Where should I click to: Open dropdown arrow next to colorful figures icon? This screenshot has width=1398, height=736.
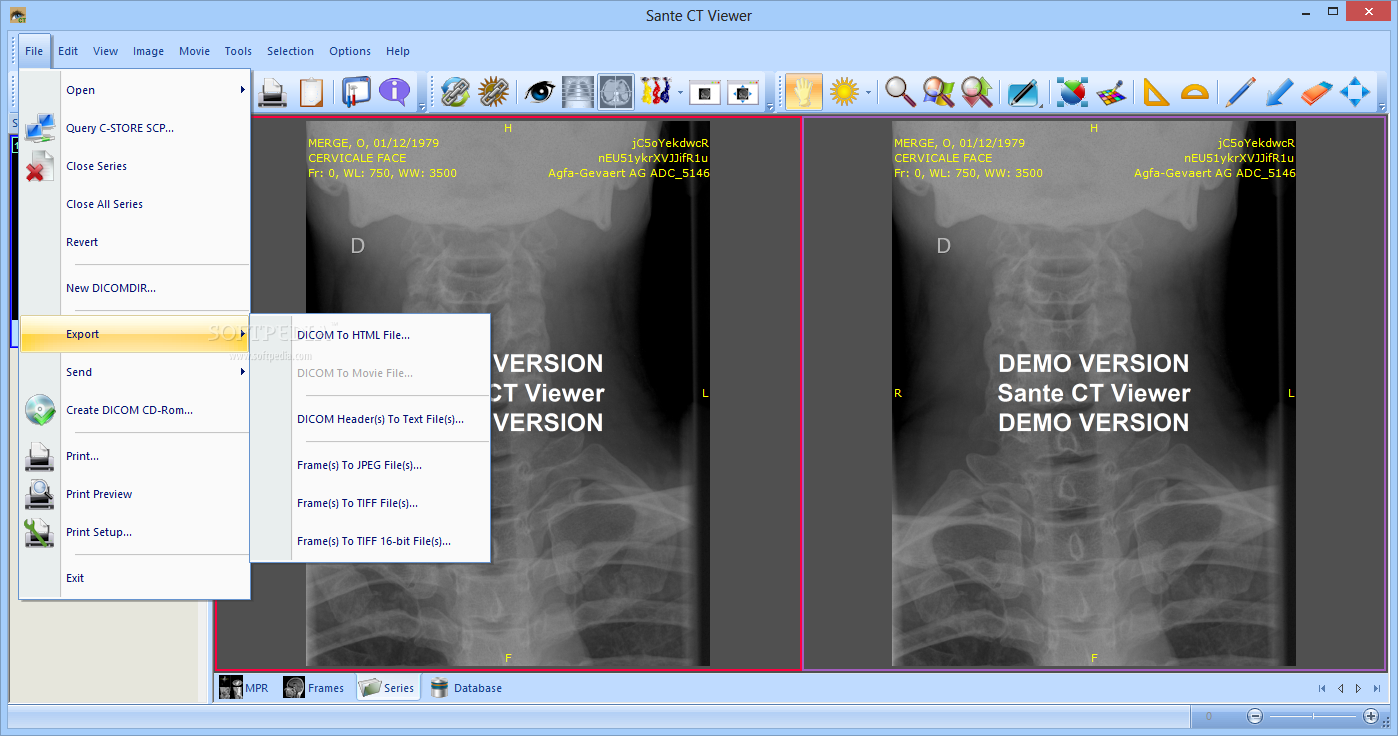pyautogui.click(x=680, y=93)
